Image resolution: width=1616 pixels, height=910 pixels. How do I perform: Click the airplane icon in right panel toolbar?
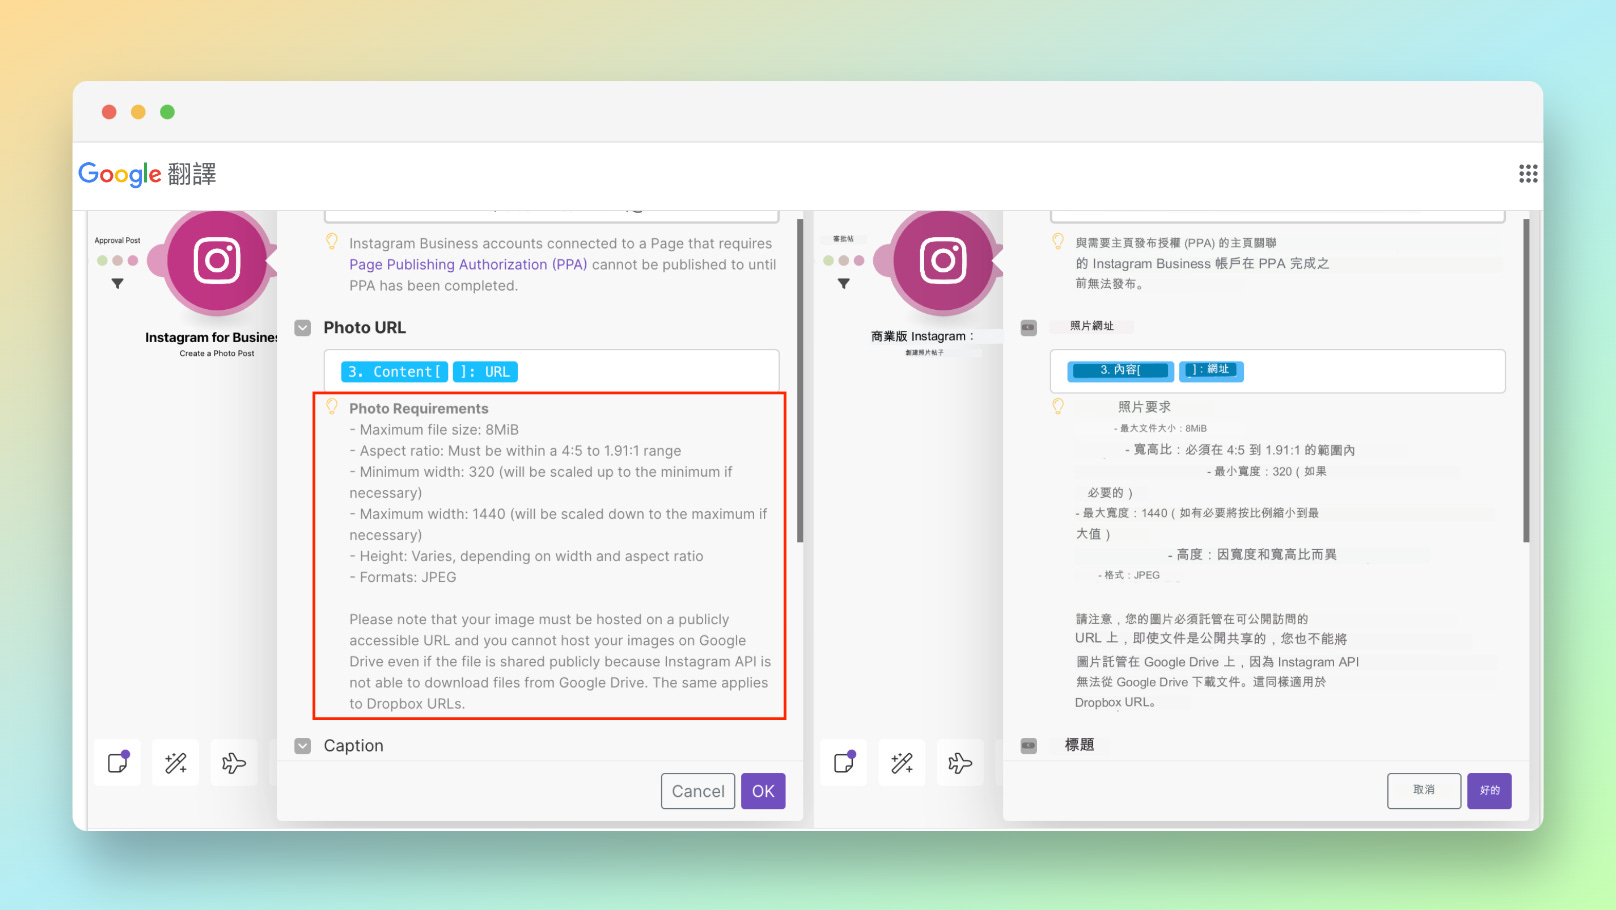point(960,763)
